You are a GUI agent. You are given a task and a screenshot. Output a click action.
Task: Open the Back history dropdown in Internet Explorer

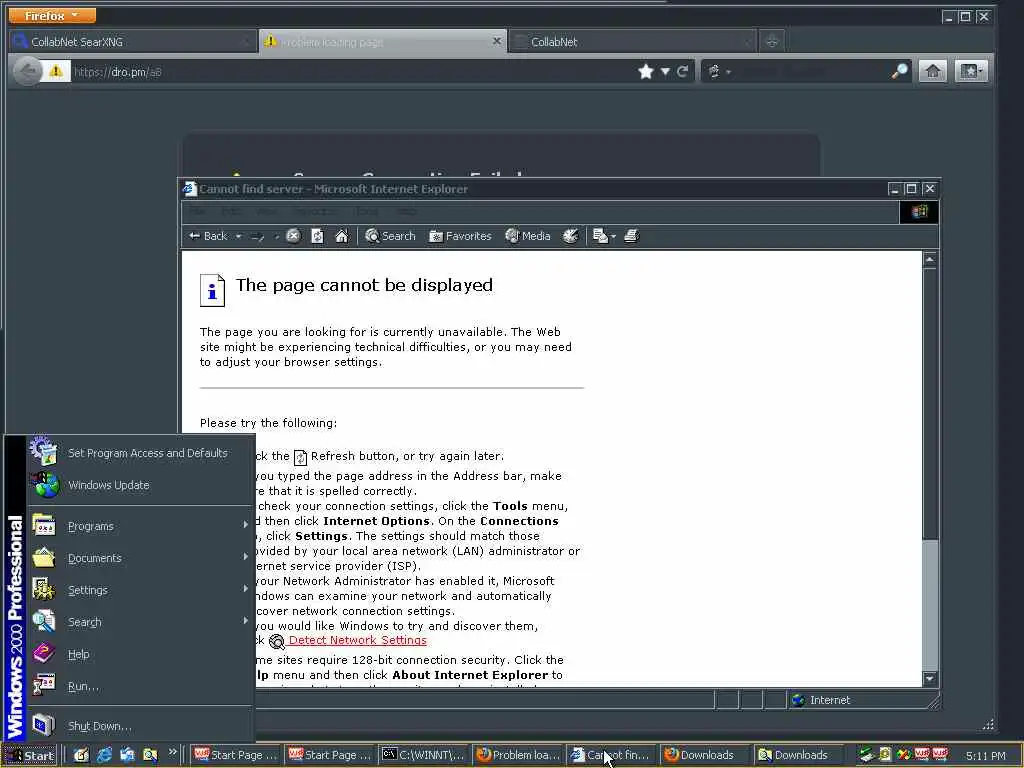click(x=238, y=236)
